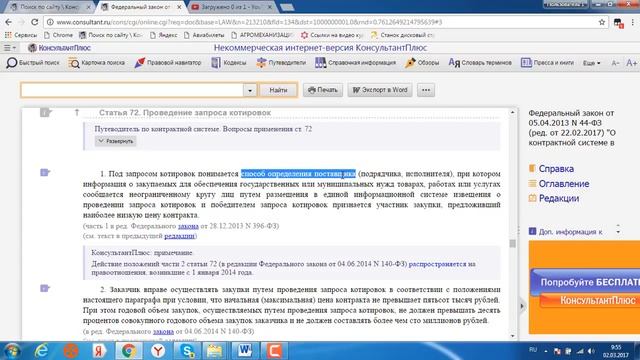Viewport: 640px width, 360px height.
Task: Open Yandex browser Y icon in taskbar
Action: tap(158, 351)
